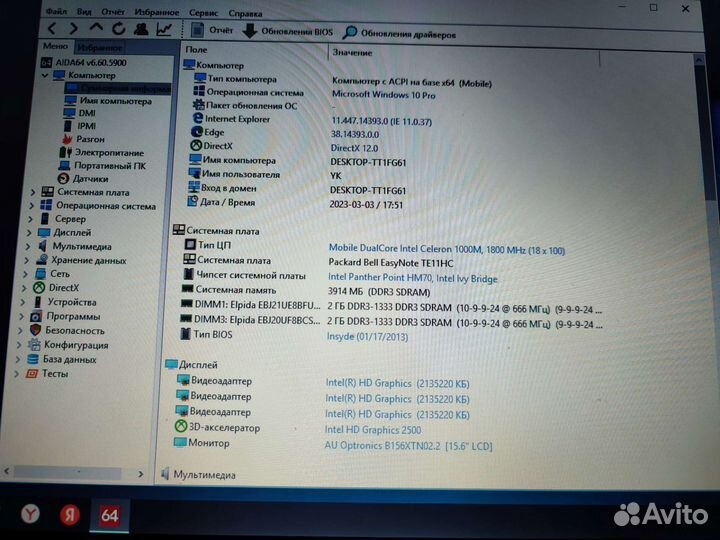720x540 pixels.
Task: Go forward with the right arrow toolbar icon
Action: [x=73, y=28]
